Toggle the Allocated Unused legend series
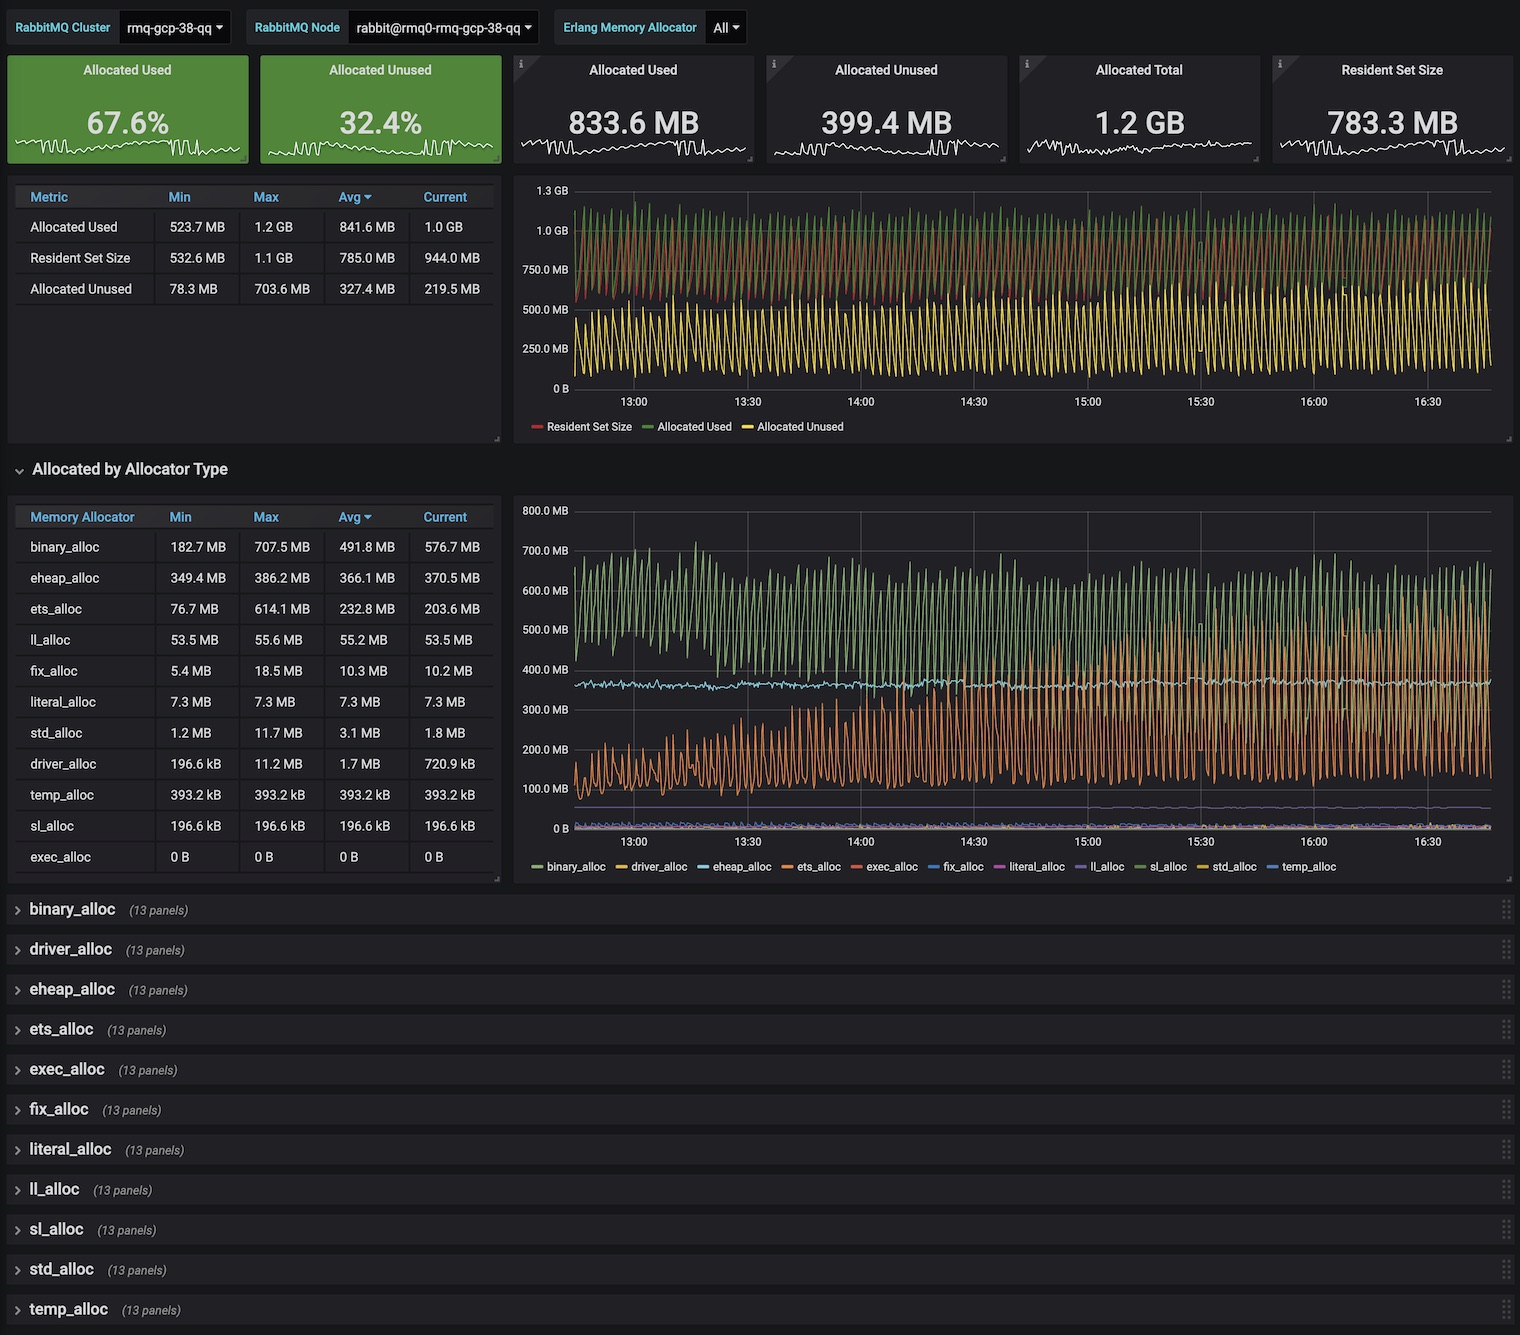Screen dimensions: 1520x1335 click(x=799, y=427)
